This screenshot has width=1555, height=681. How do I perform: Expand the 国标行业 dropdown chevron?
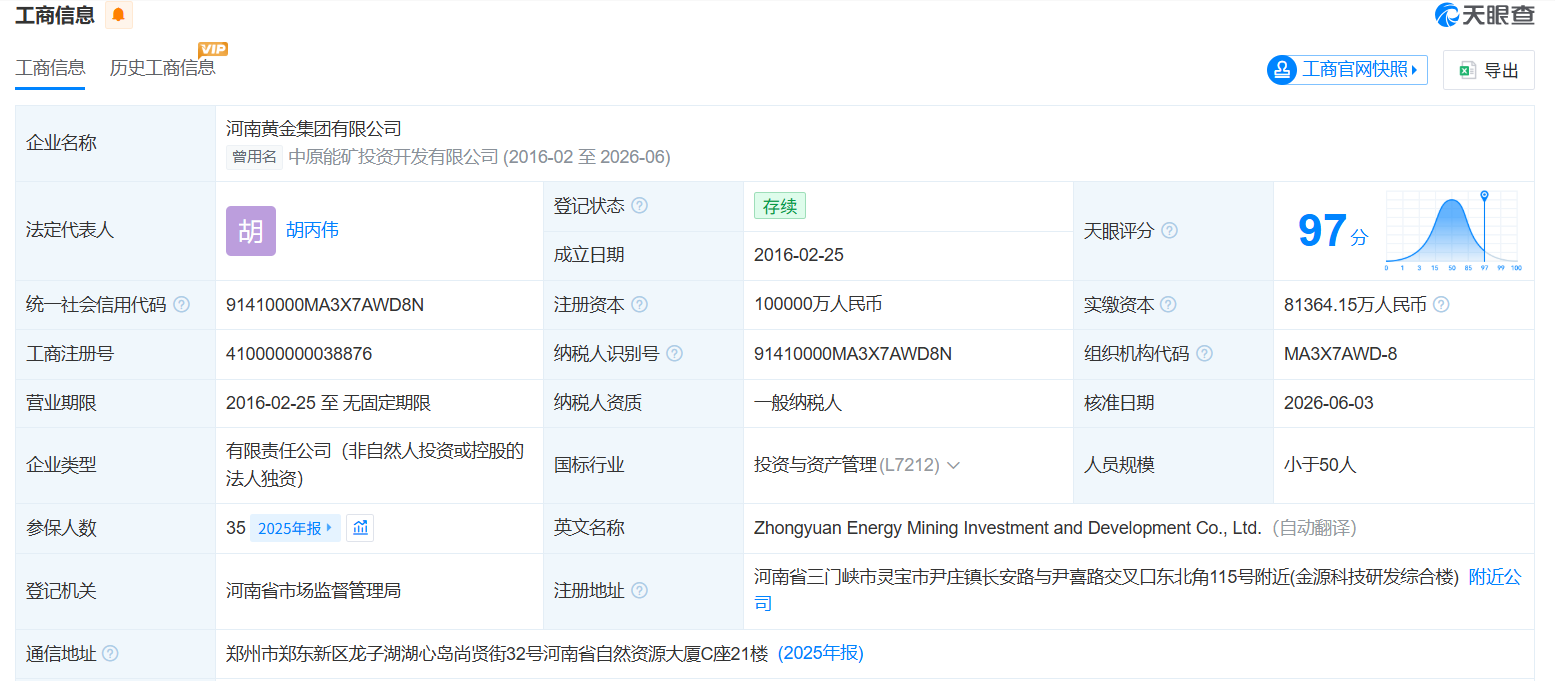pyautogui.click(x=953, y=466)
